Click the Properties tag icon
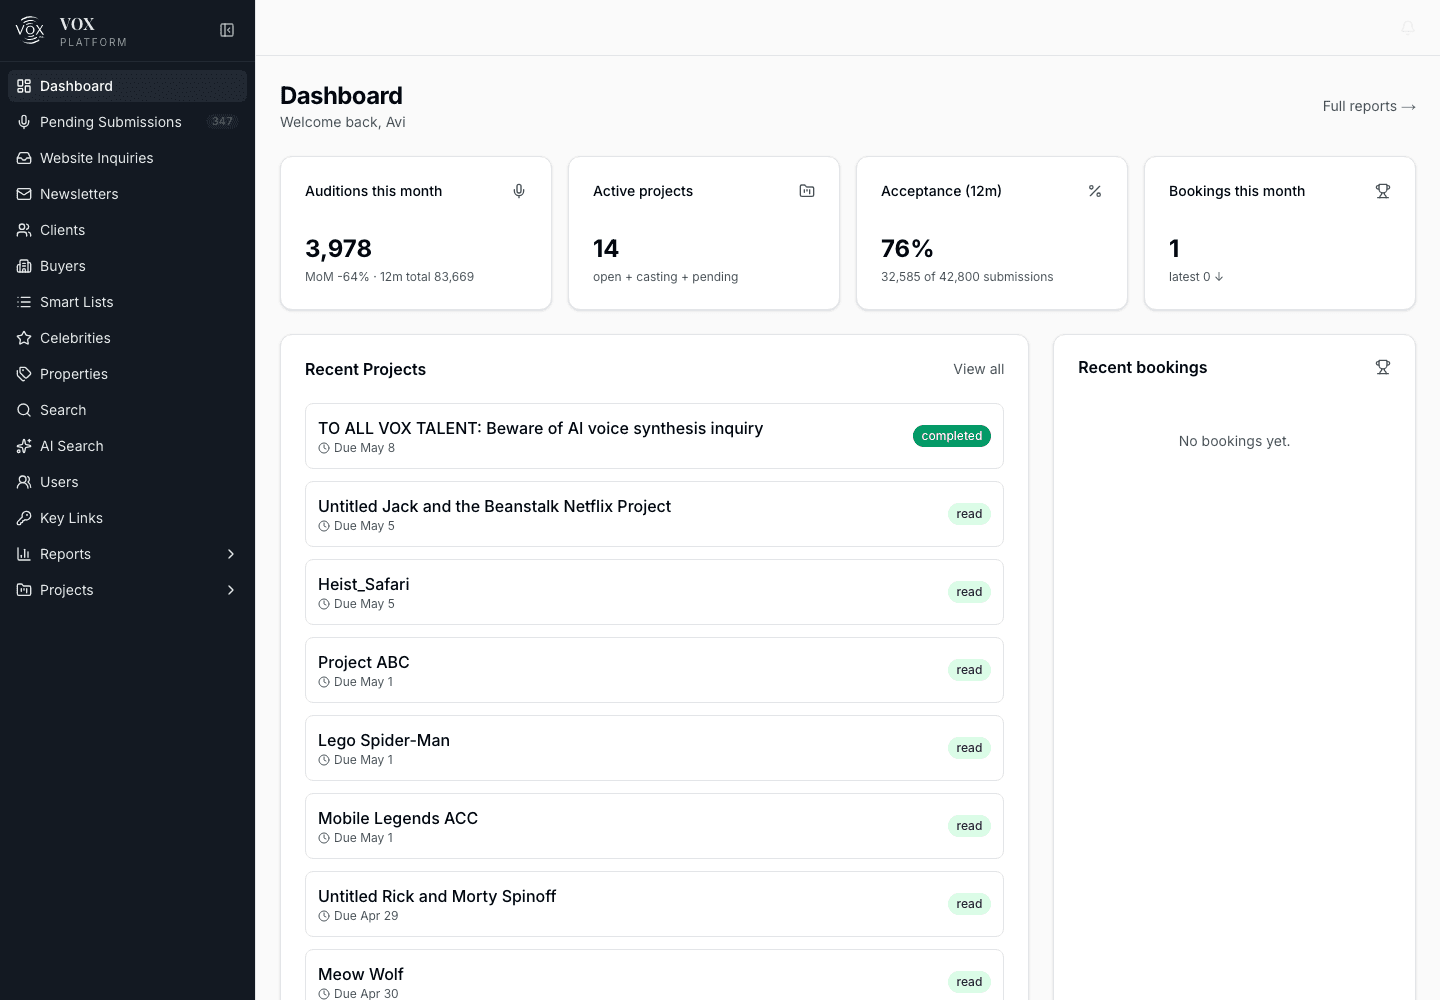The height and width of the screenshot is (1000, 1440). [24, 374]
